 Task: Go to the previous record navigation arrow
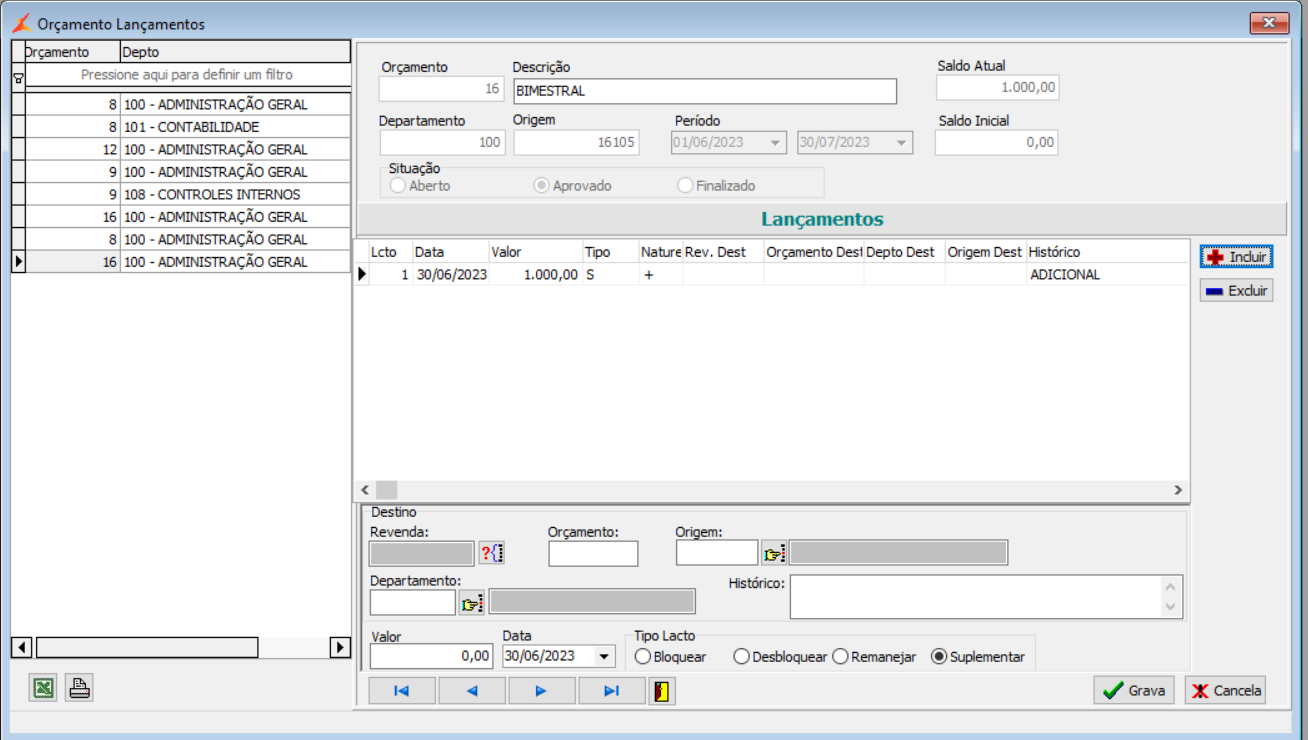pos(472,691)
